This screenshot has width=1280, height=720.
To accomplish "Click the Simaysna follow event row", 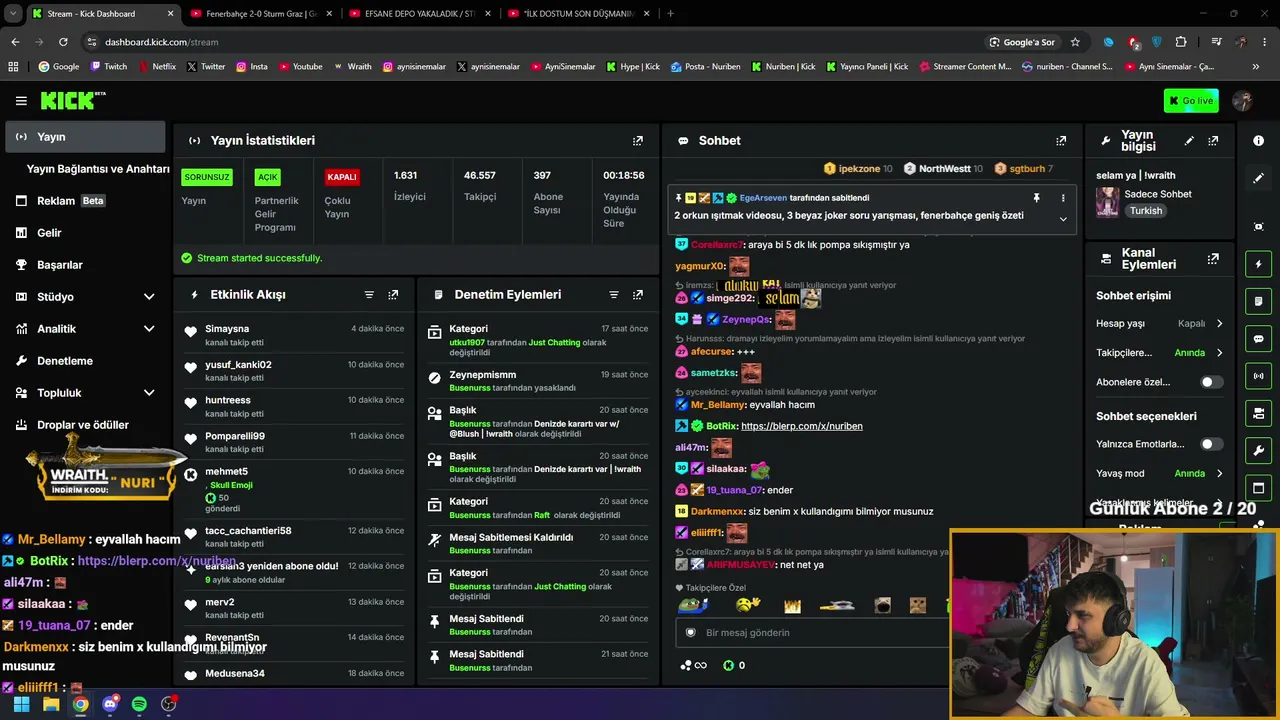I will [x=295, y=335].
